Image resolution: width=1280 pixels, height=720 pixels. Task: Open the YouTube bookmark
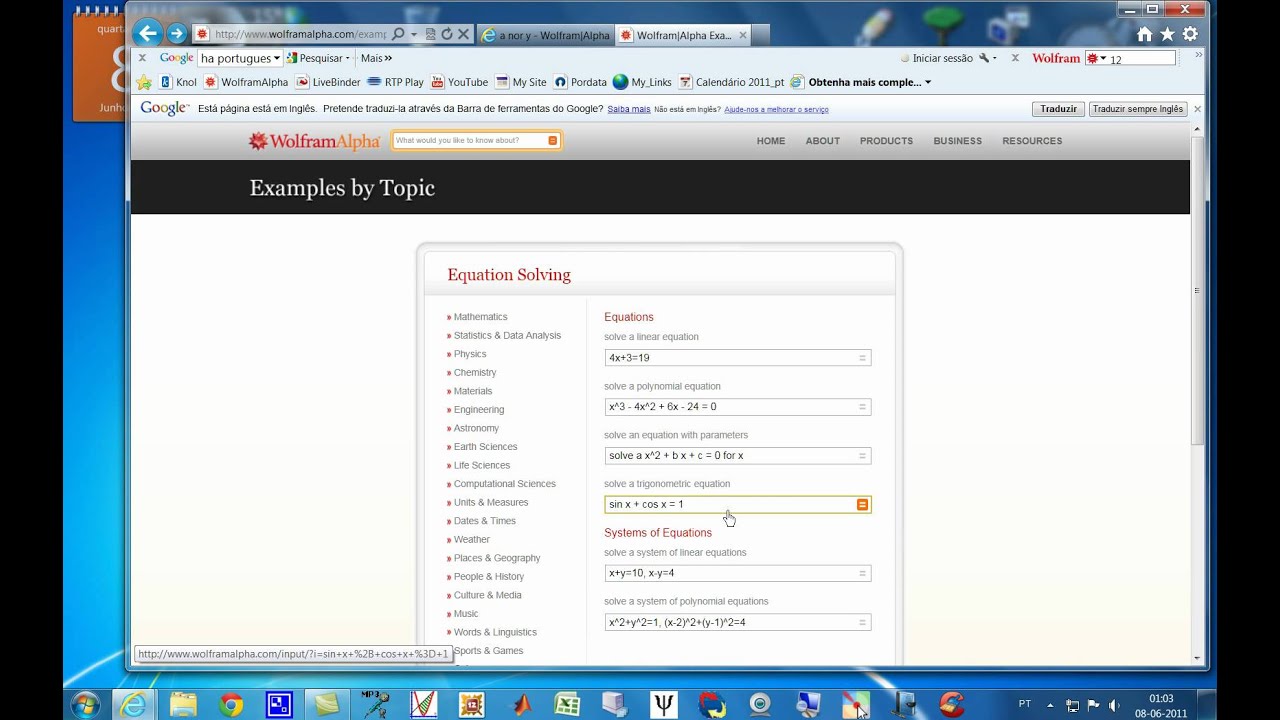tap(460, 82)
